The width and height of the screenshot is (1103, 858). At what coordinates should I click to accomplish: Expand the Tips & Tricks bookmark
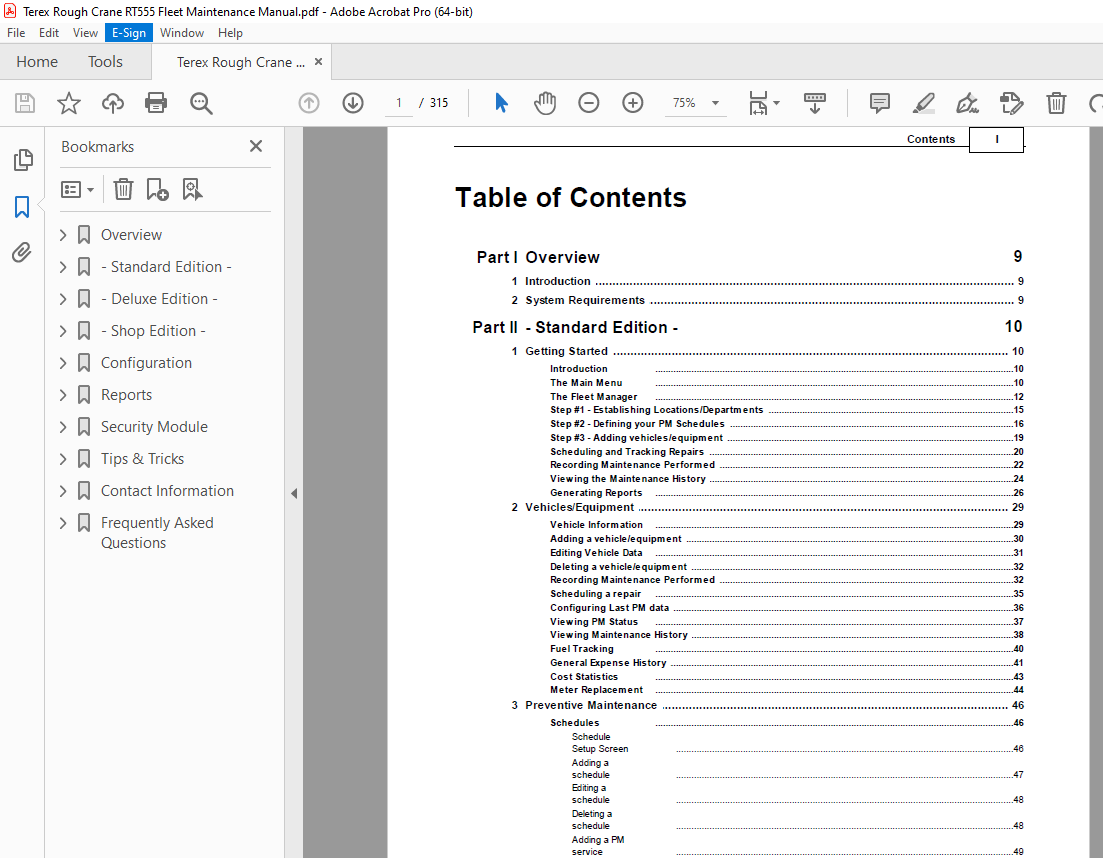tap(63, 459)
